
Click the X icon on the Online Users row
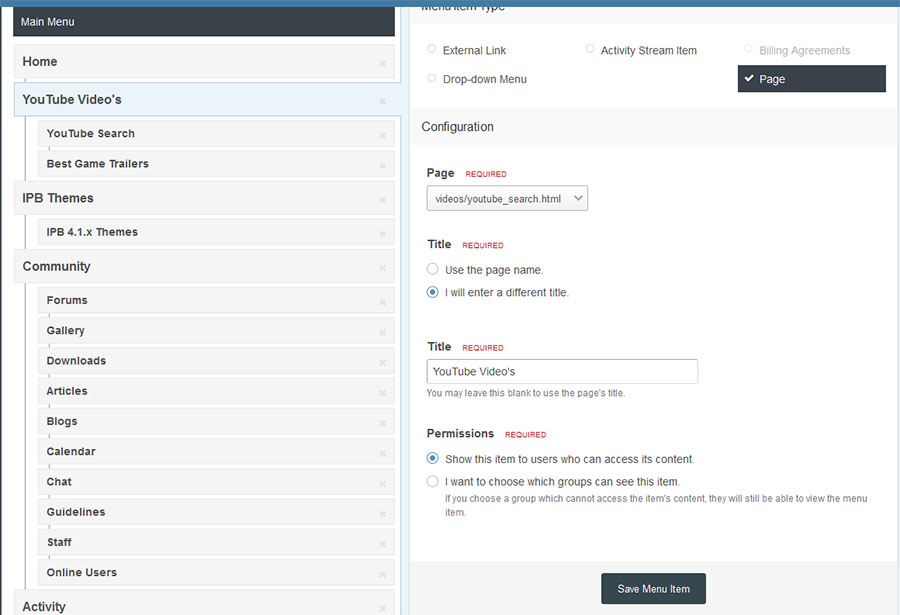coord(382,574)
